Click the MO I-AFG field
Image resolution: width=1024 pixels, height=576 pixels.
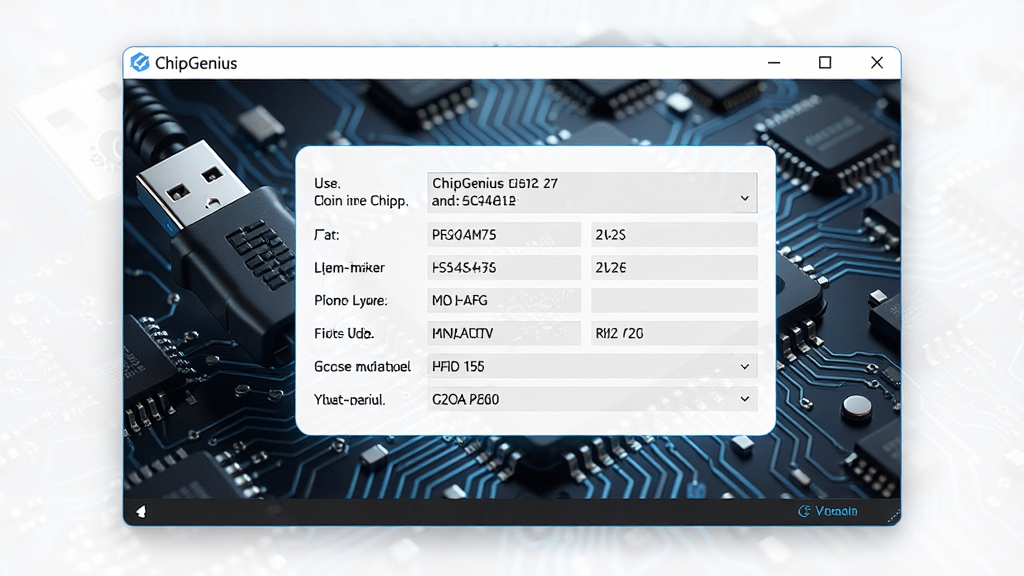pyautogui.click(x=504, y=300)
